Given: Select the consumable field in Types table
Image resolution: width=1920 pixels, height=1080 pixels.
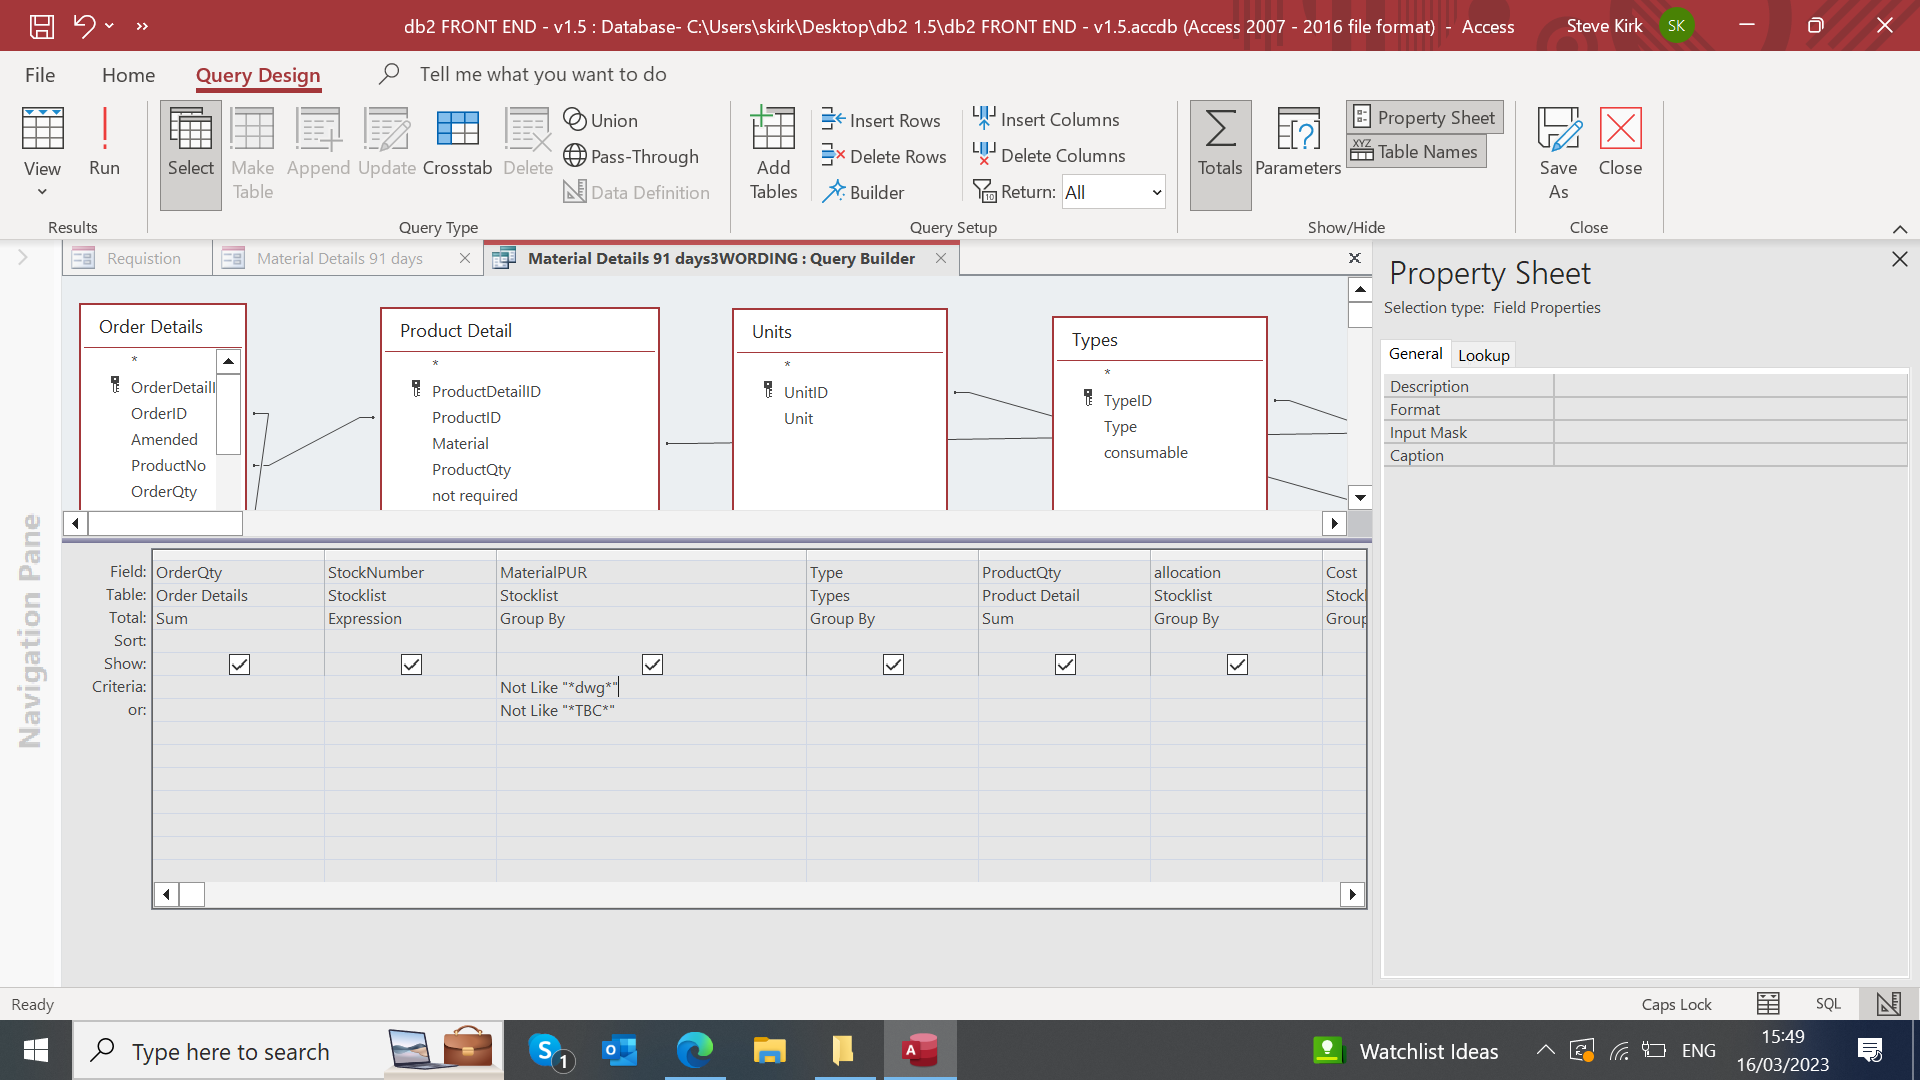Looking at the screenshot, I should point(1145,452).
